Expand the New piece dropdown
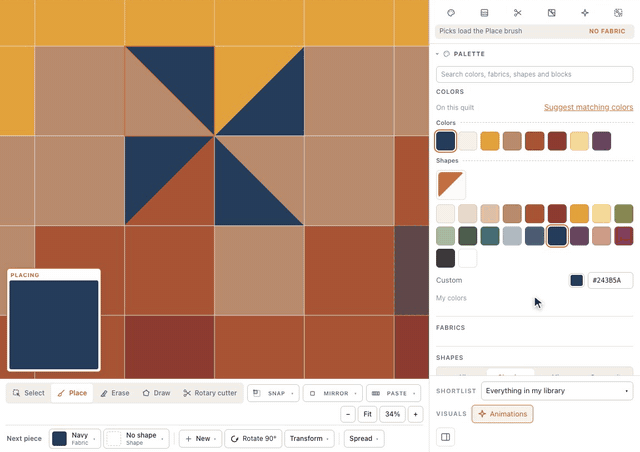The image size is (640, 452). point(200,439)
